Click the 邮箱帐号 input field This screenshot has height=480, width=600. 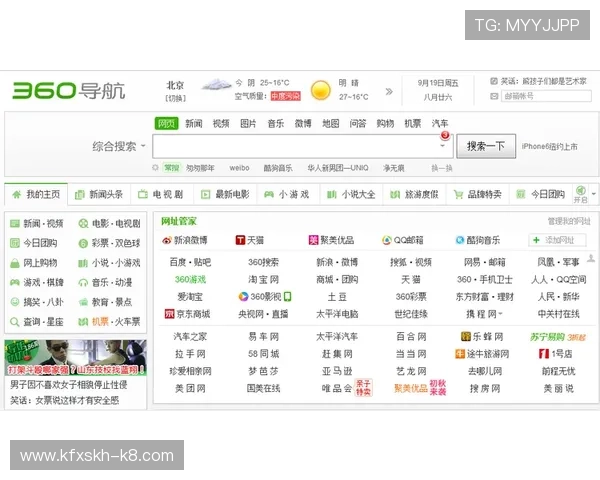coord(546,96)
